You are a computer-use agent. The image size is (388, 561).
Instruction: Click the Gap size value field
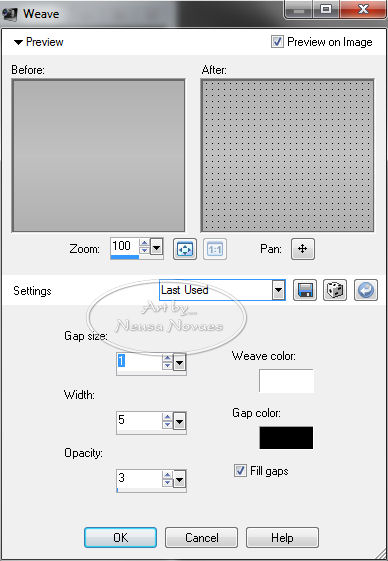[139, 362]
